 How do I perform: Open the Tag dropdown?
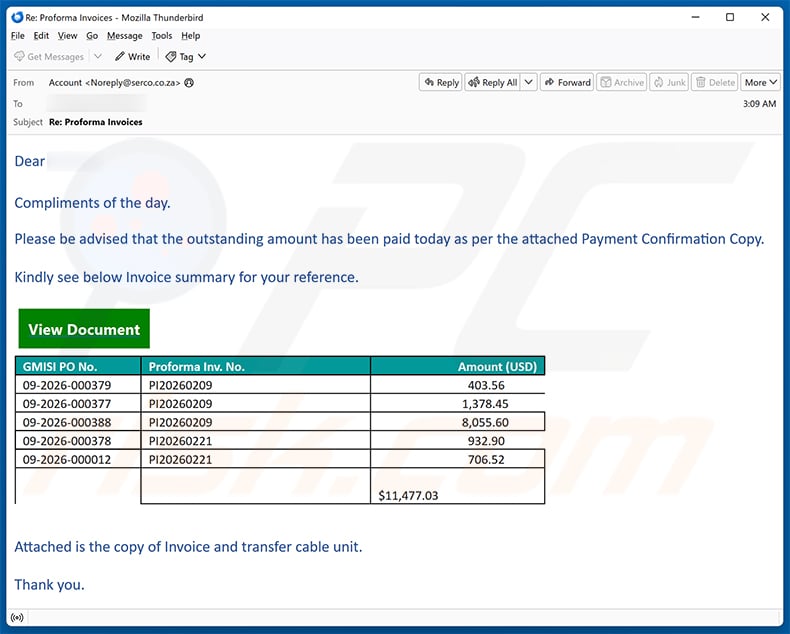[186, 56]
